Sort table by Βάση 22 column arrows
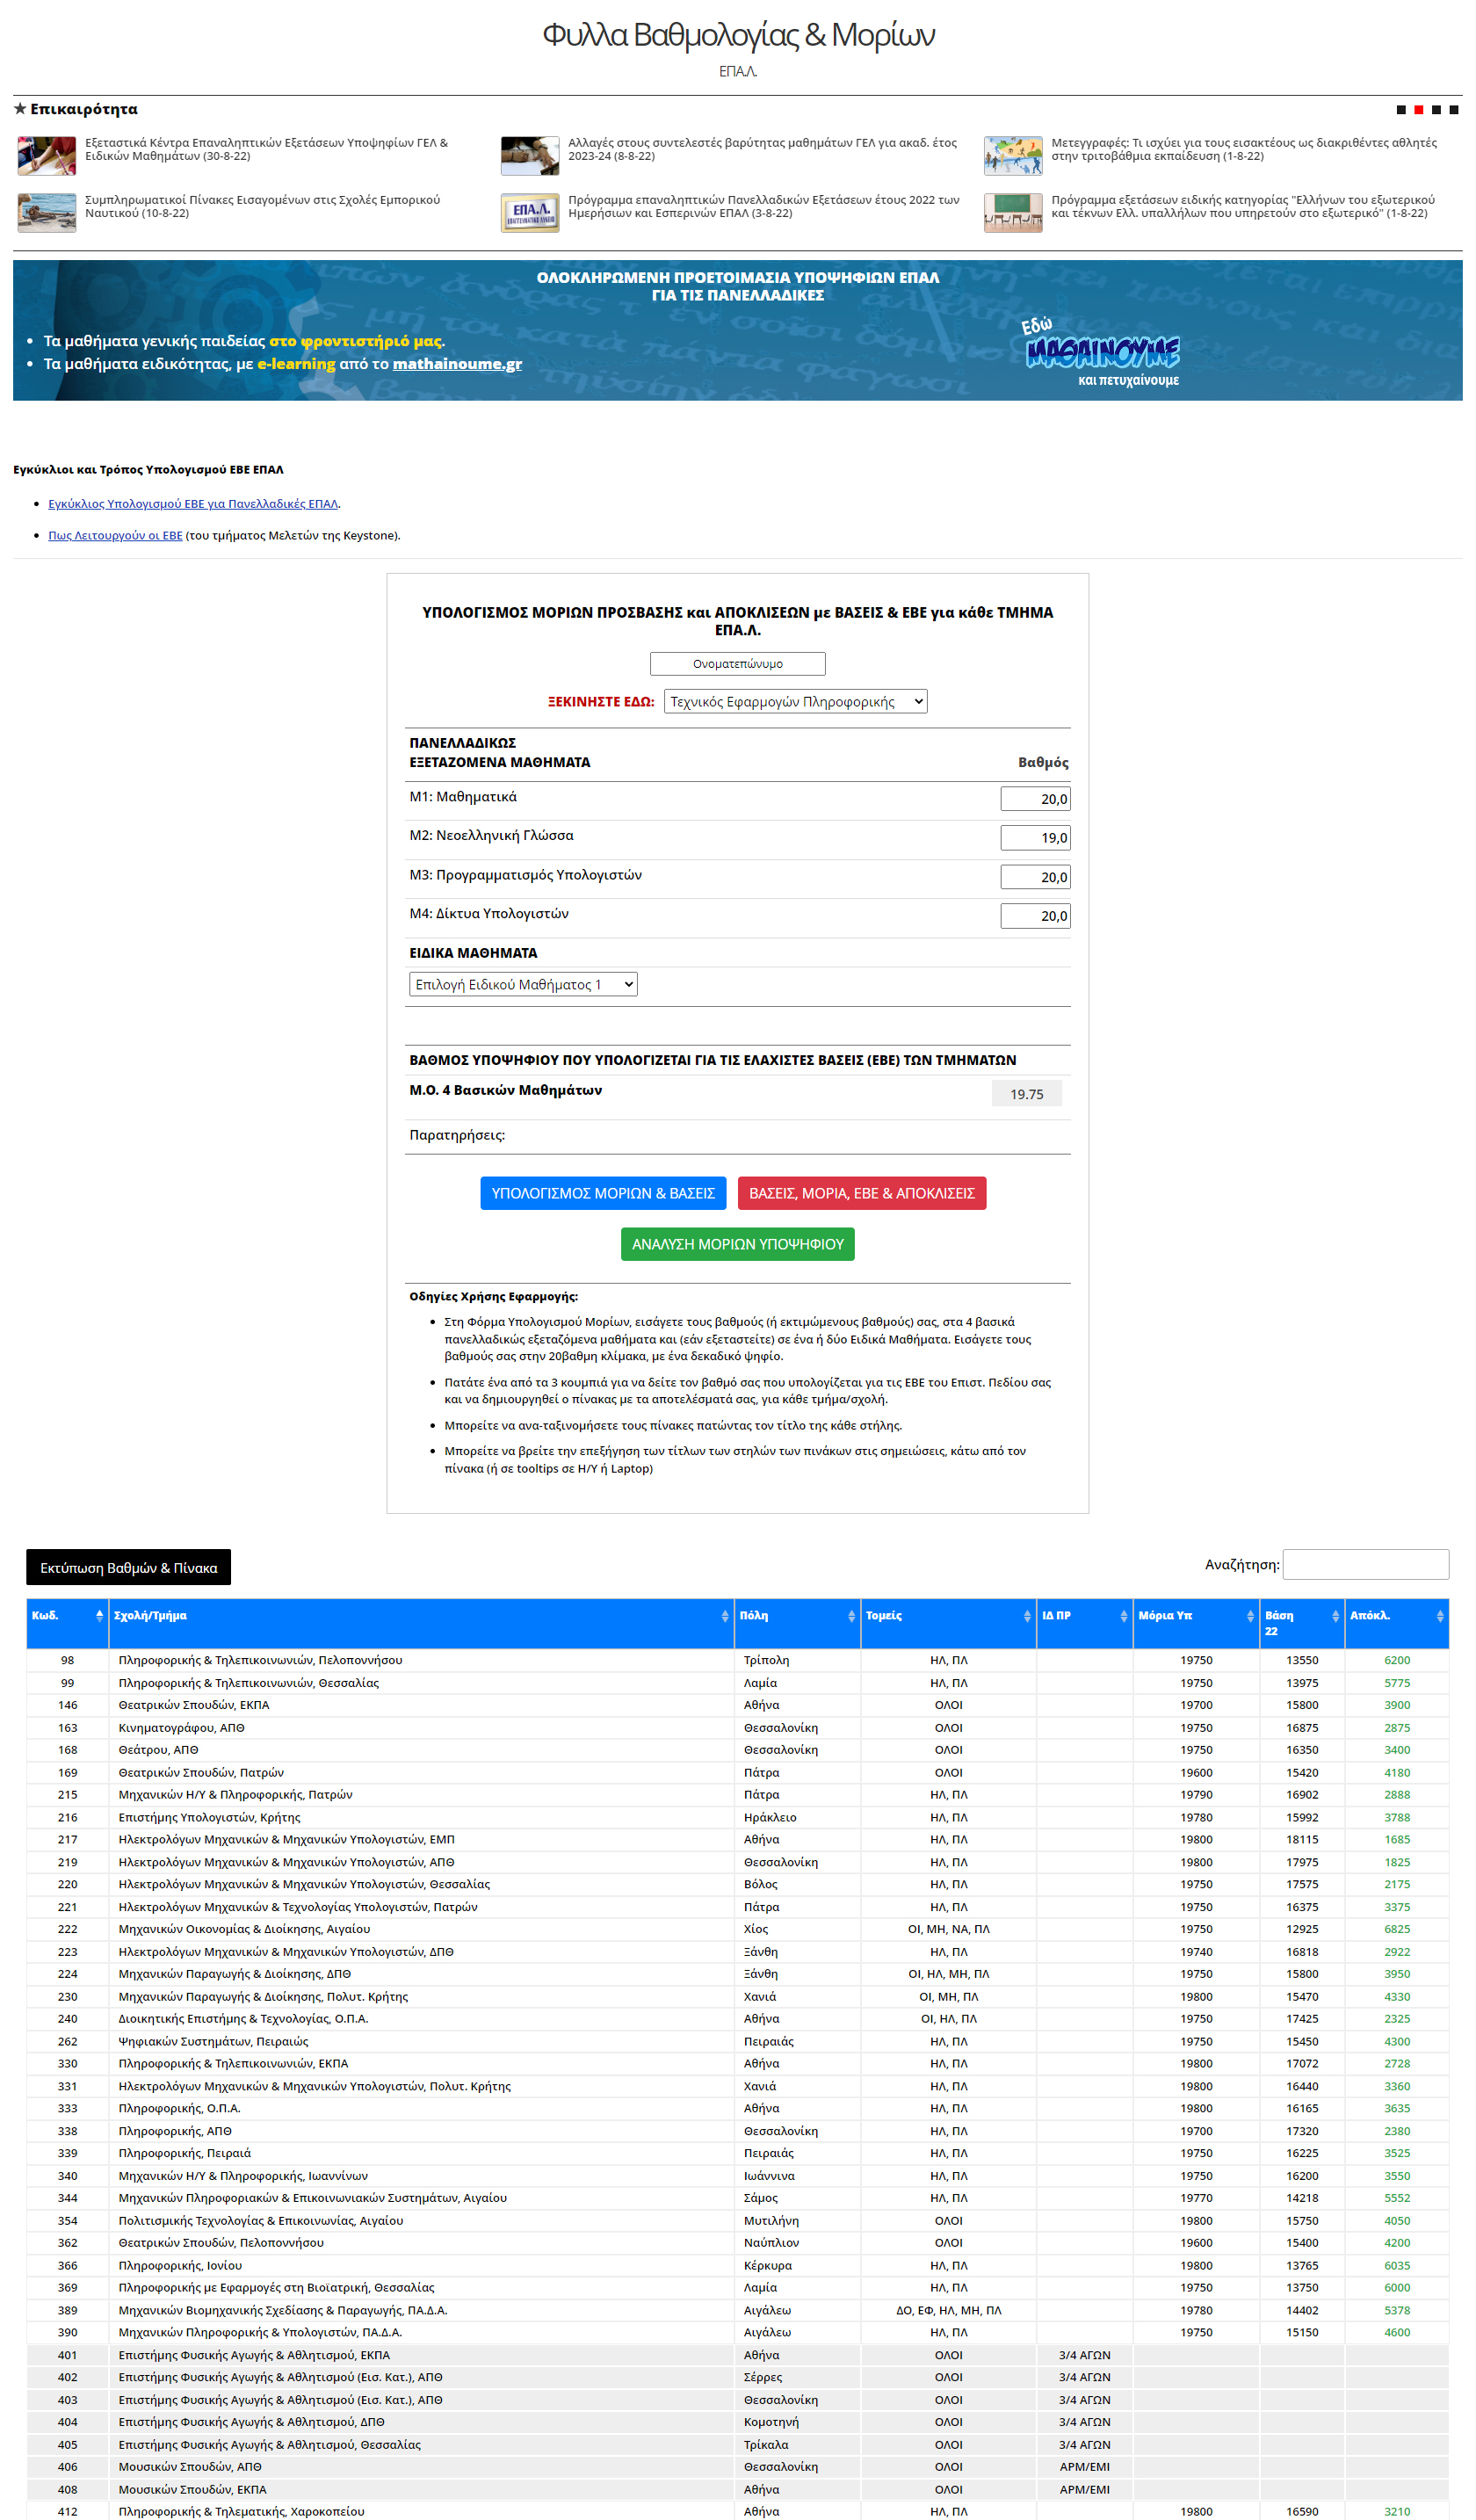The width and height of the screenshot is (1476, 2520). coord(1335,1615)
